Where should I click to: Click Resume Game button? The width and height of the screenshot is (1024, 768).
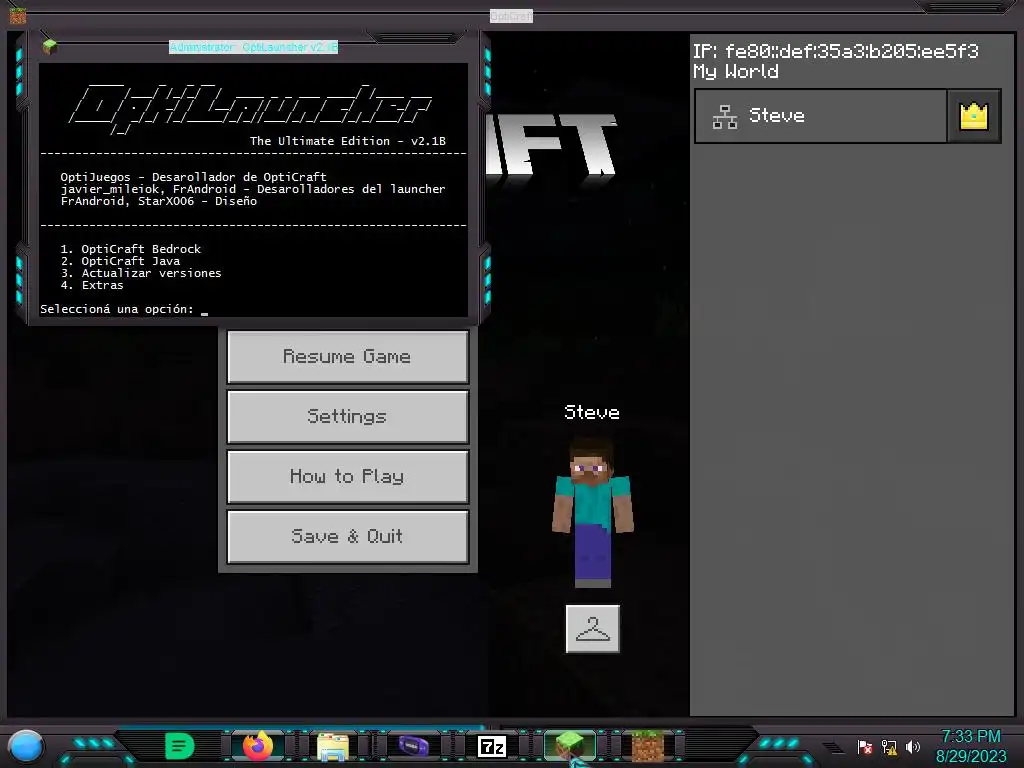[347, 357]
